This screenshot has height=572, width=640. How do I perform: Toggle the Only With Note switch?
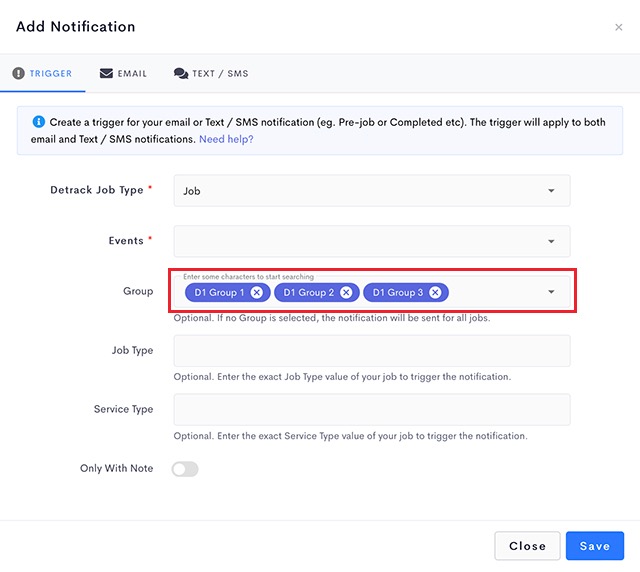coord(185,469)
